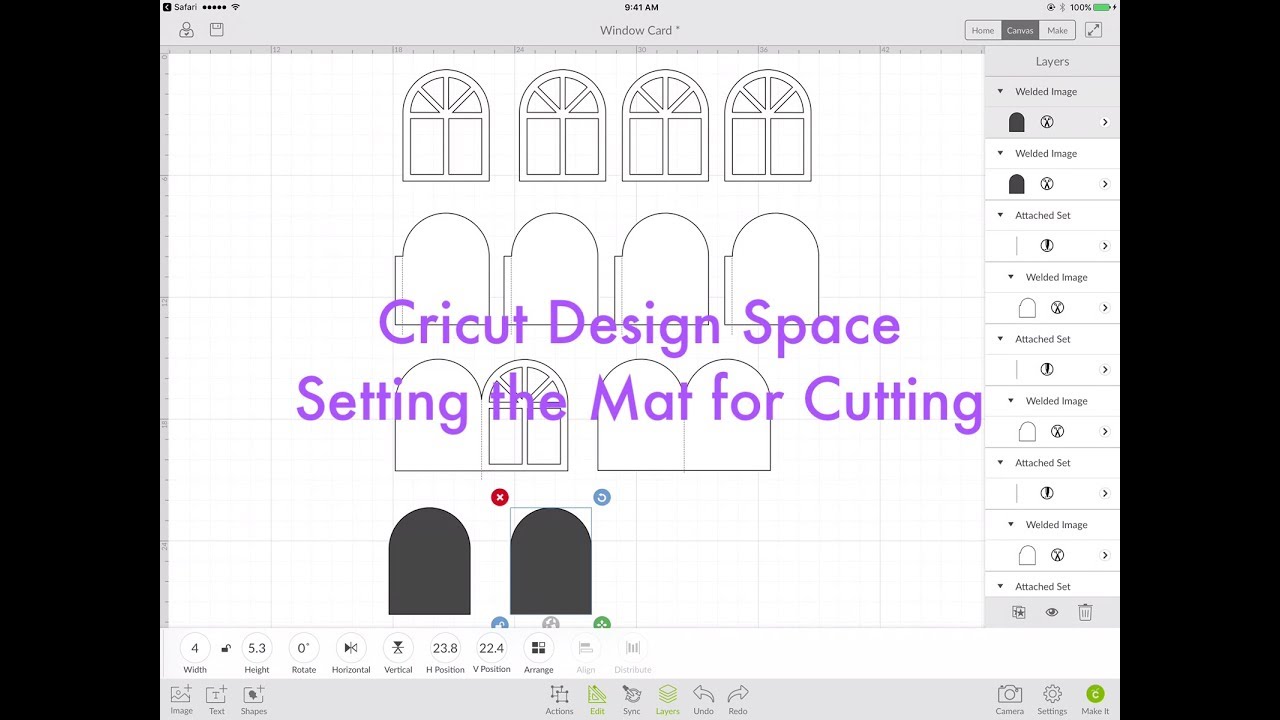Viewport: 1280px width, 720px height.
Task: Open the user profile icon
Action: coord(186,30)
